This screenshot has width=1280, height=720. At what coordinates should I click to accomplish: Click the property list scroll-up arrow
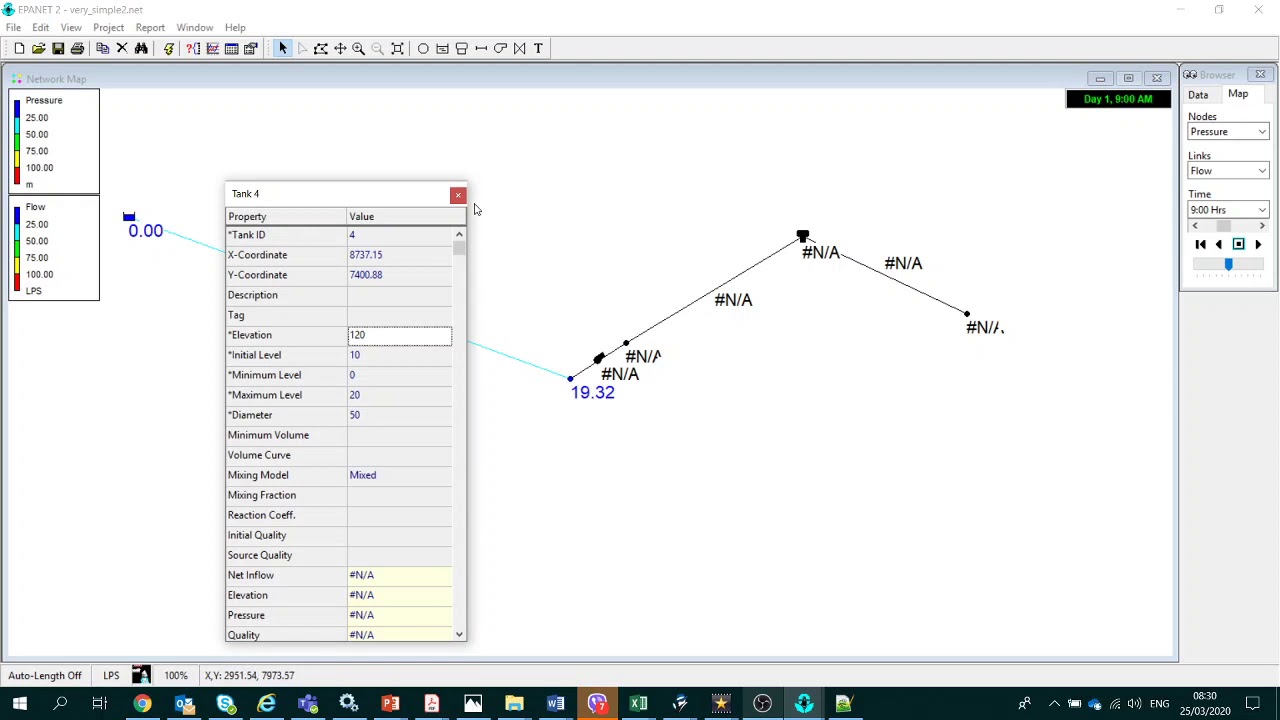459,235
